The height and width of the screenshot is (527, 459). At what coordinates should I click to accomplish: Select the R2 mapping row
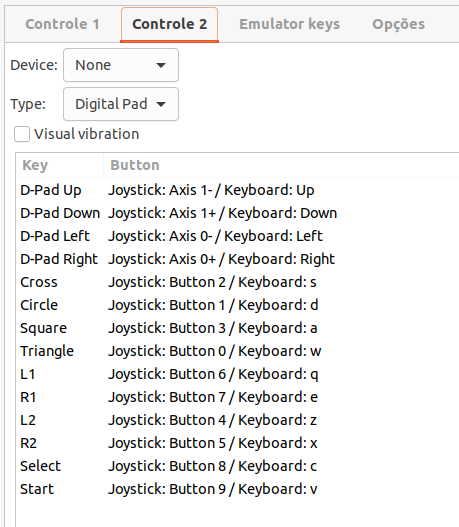click(x=238, y=443)
